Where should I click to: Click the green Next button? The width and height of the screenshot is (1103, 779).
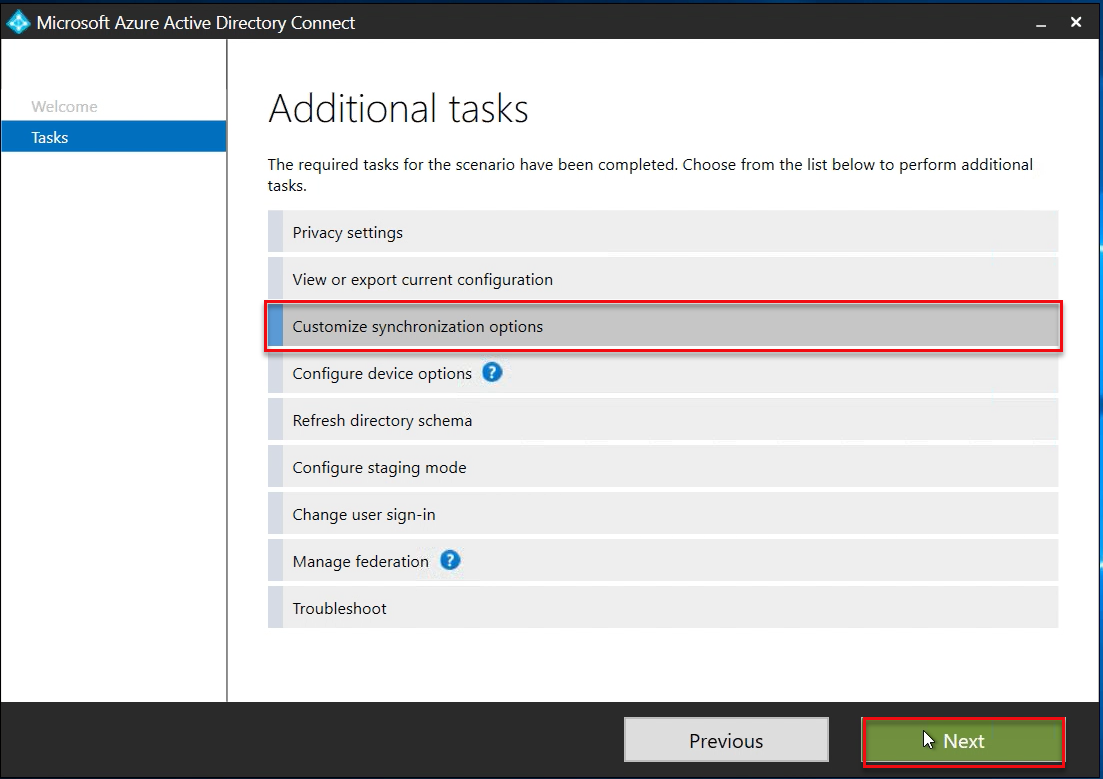click(x=963, y=741)
